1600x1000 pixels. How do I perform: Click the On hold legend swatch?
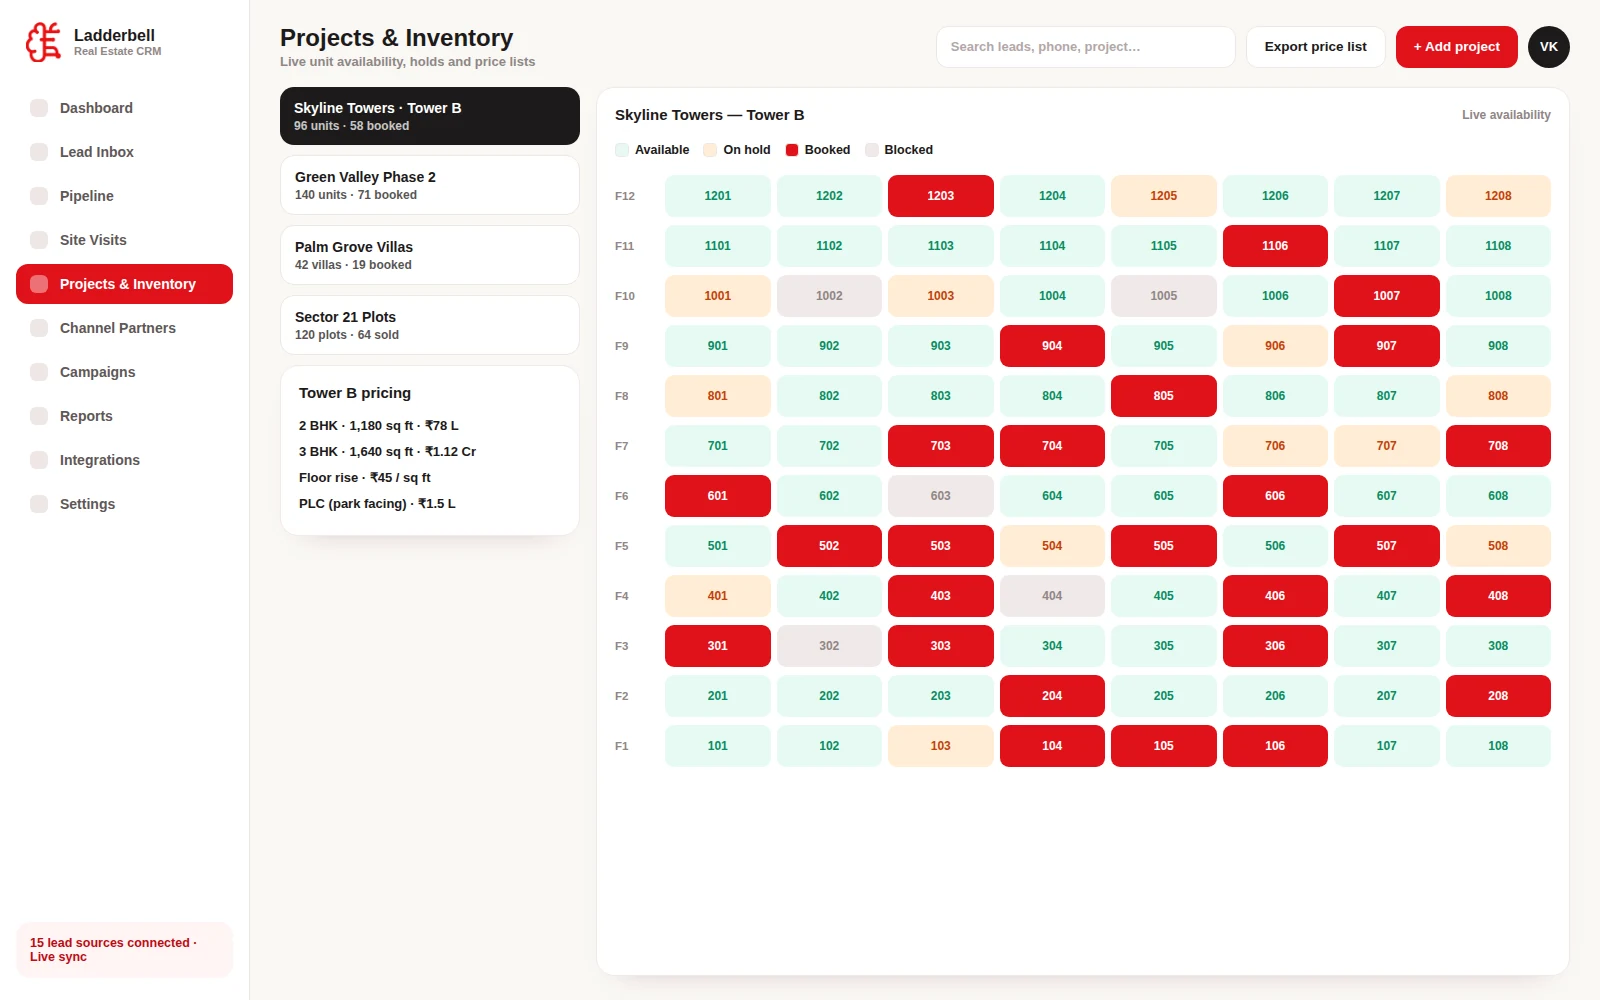click(710, 150)
